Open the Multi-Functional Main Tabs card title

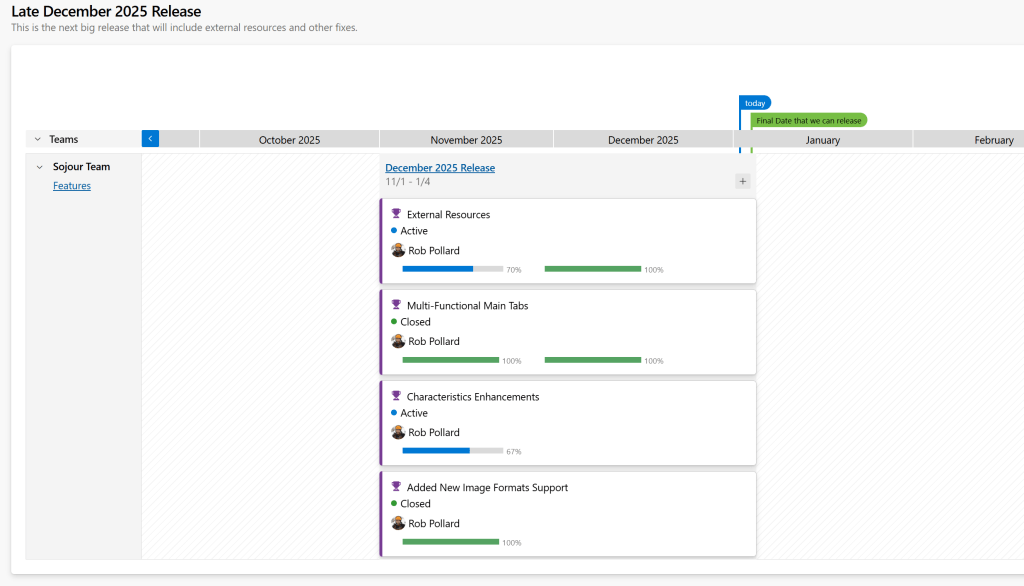pos(467,306)
